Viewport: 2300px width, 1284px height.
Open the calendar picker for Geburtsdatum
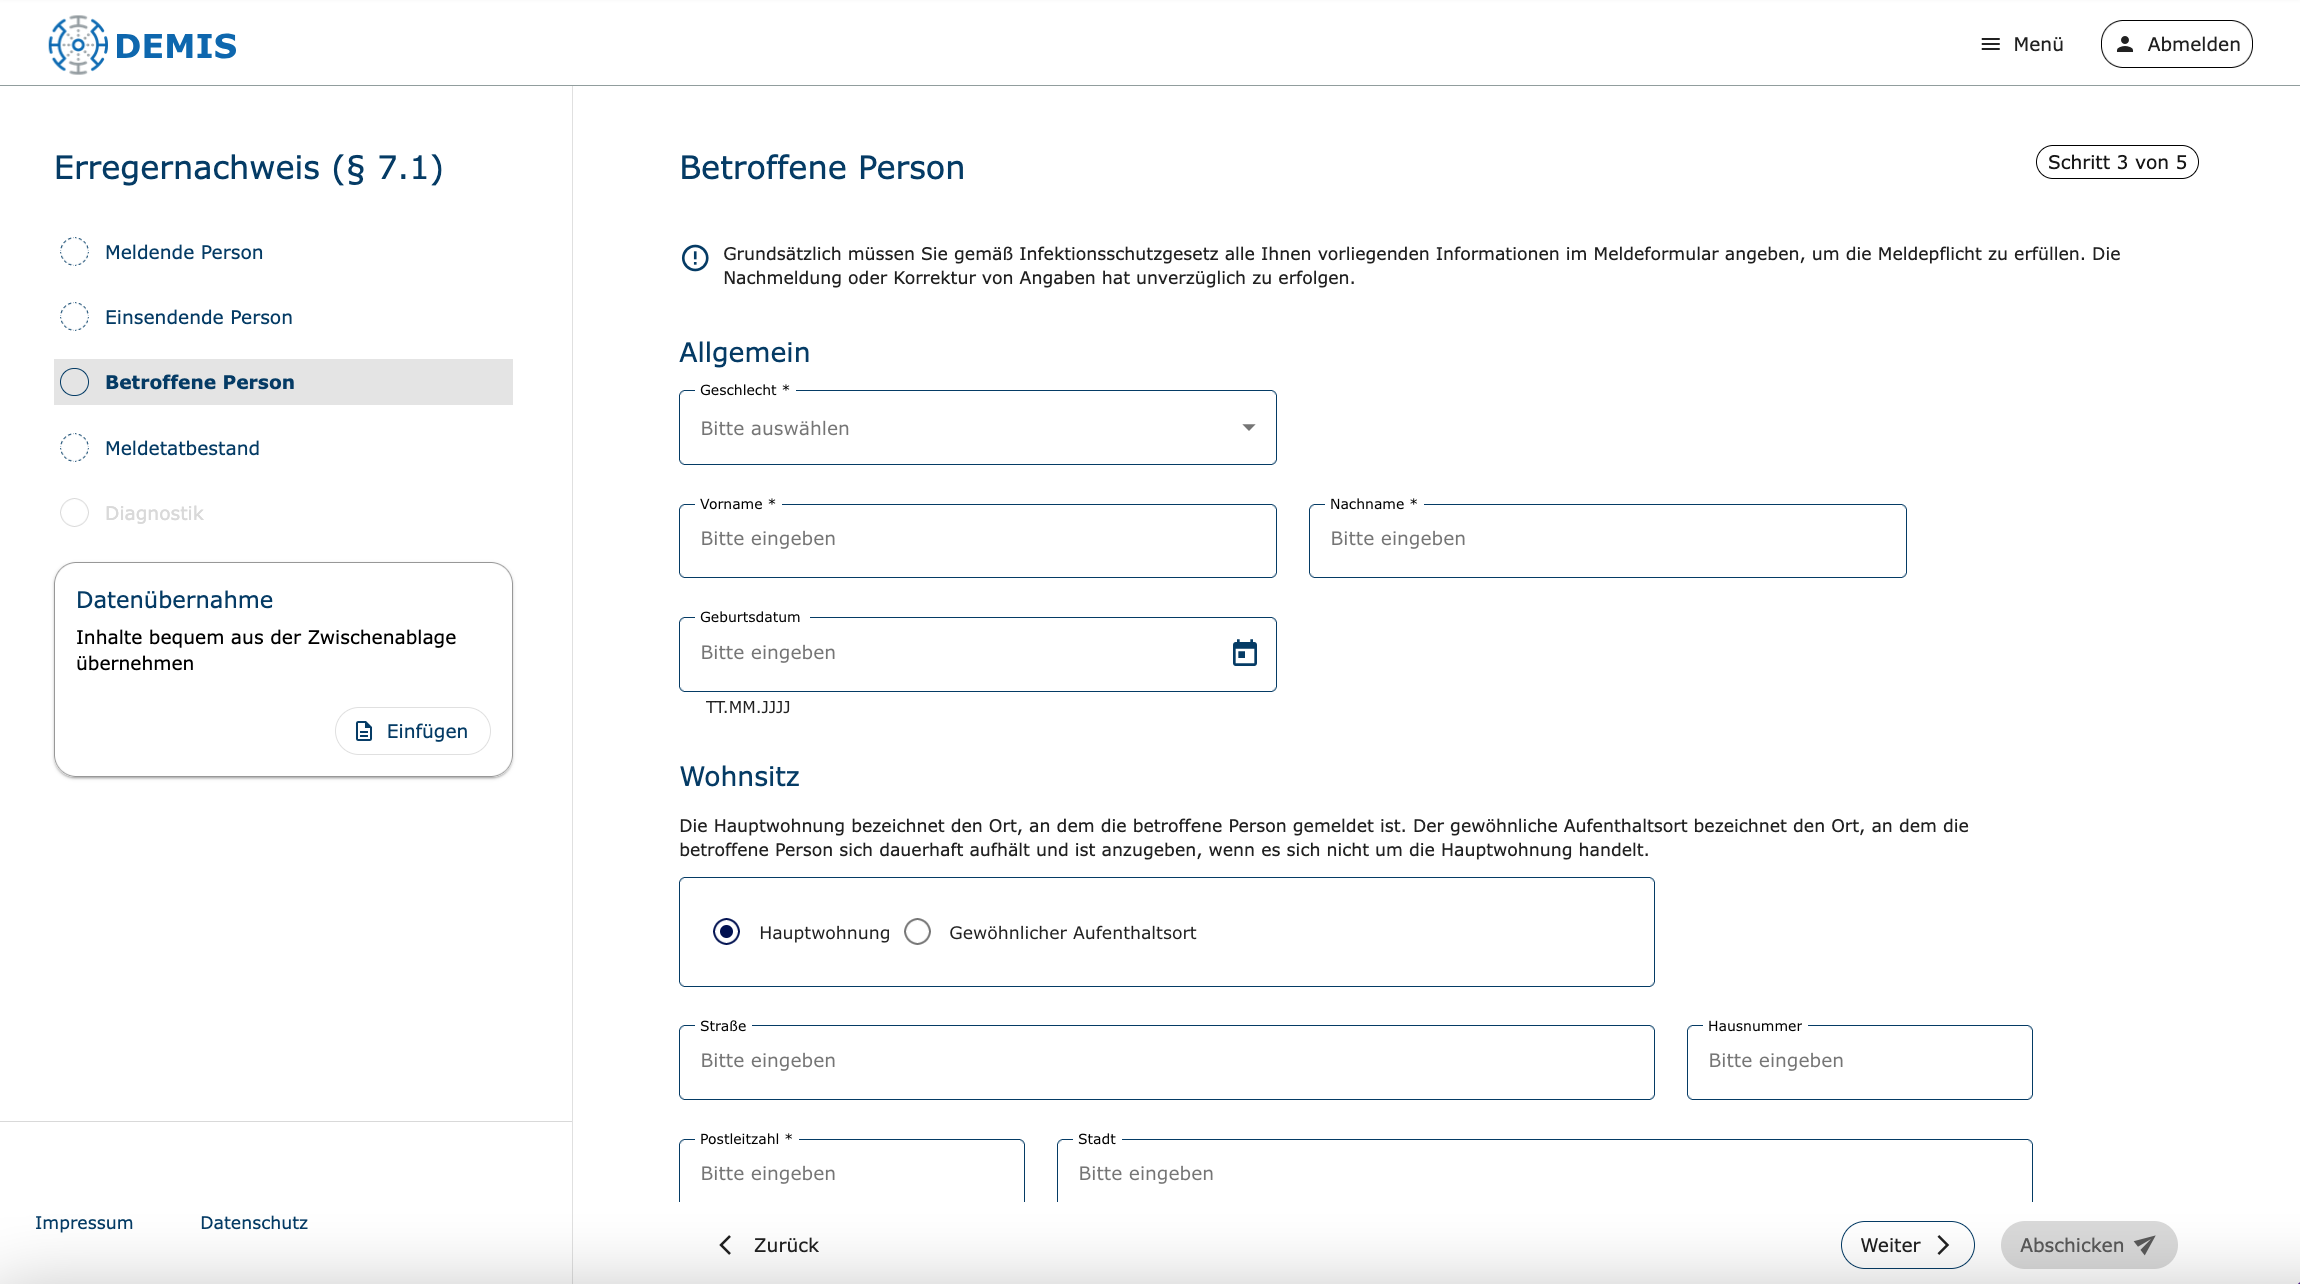pyautogui.click(x=1244, y=653)
